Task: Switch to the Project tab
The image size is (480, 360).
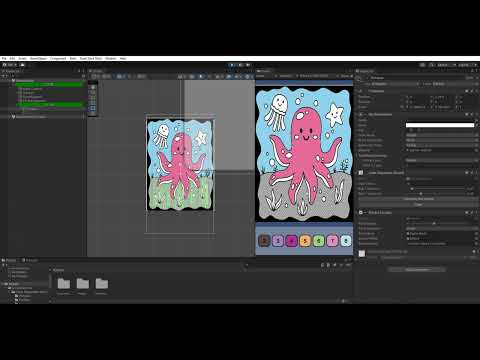Action: [10, 260]
